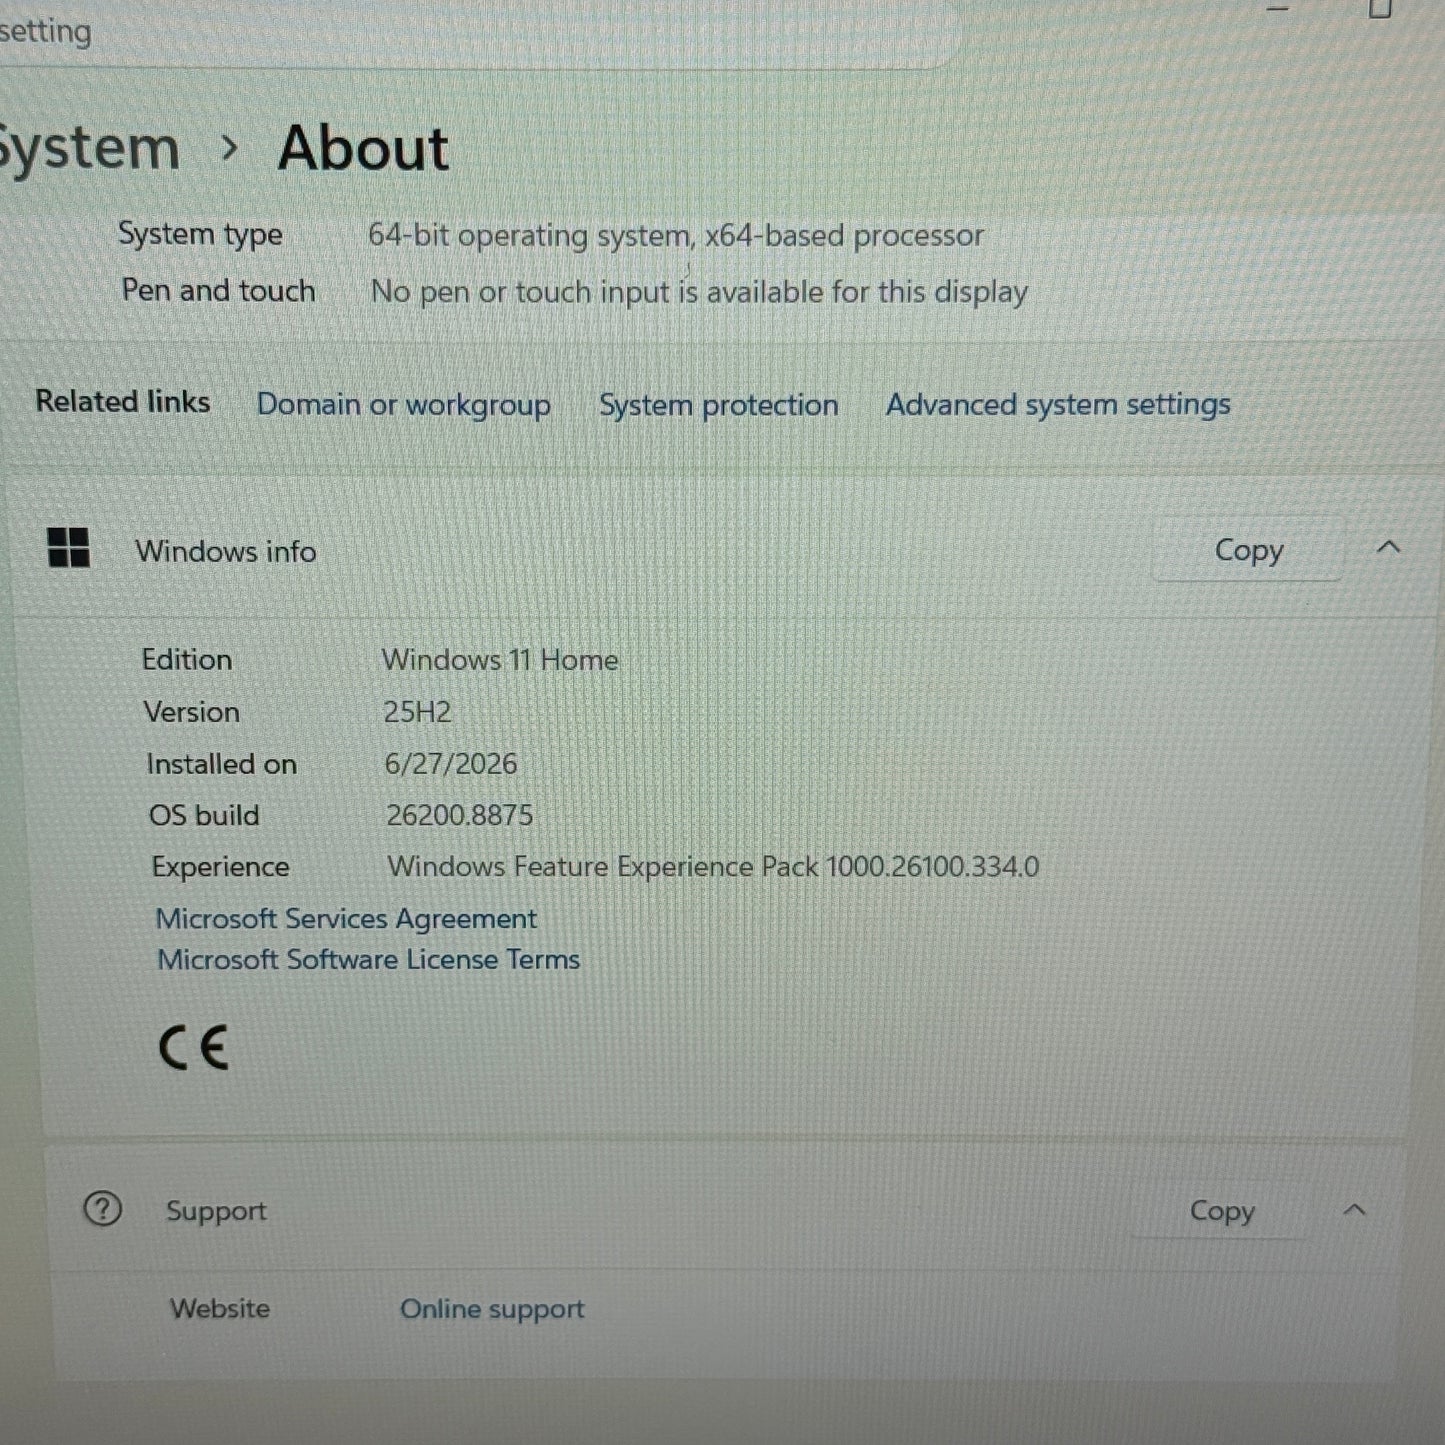Click the question mark Support icon
Viewport: 1445px width, 1445px height.
102,1209
